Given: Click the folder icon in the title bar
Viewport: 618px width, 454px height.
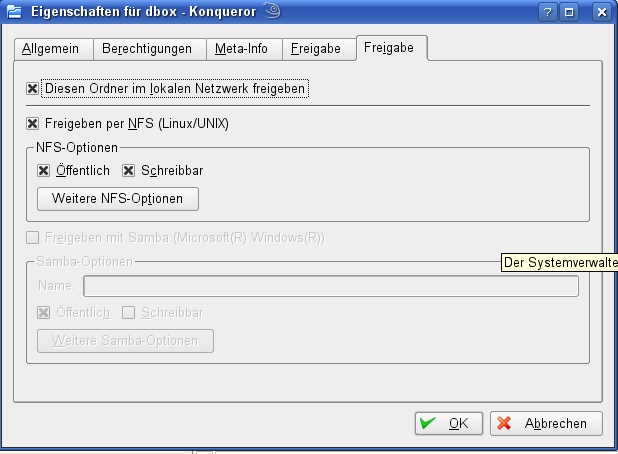Looking at the screenshot, I should pos(14,12).
